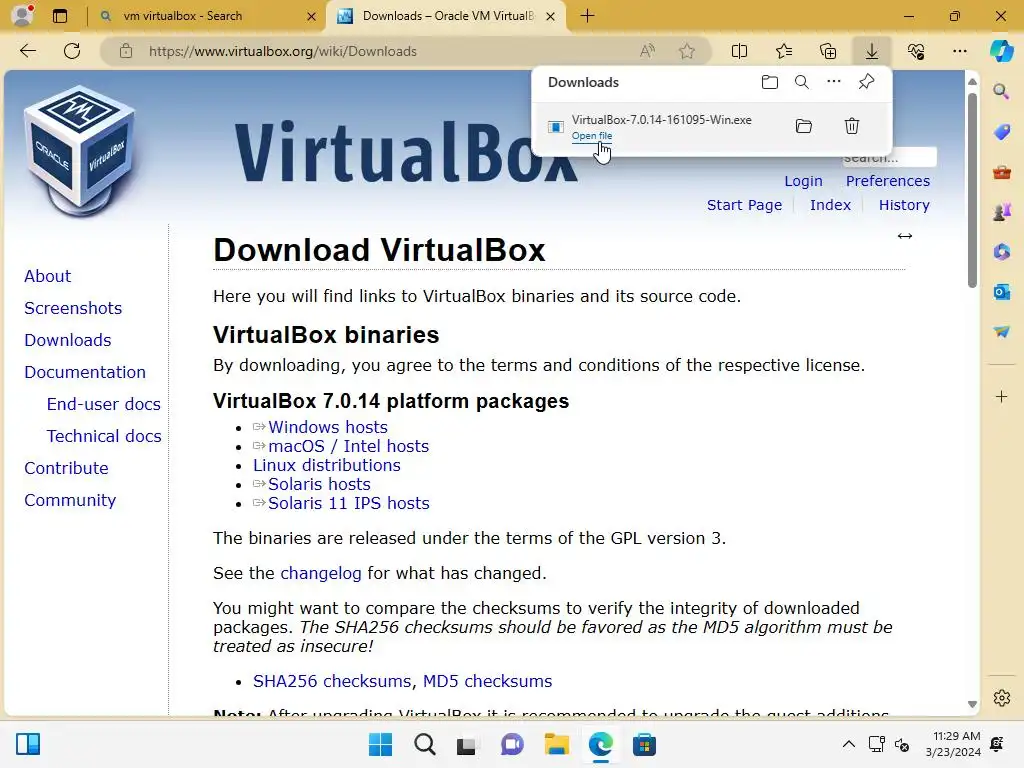Viewport: 1024px width, 768px height.
Task: Open more options in Downloads panel
Action: pyautogui.click(x=833, y=82)
